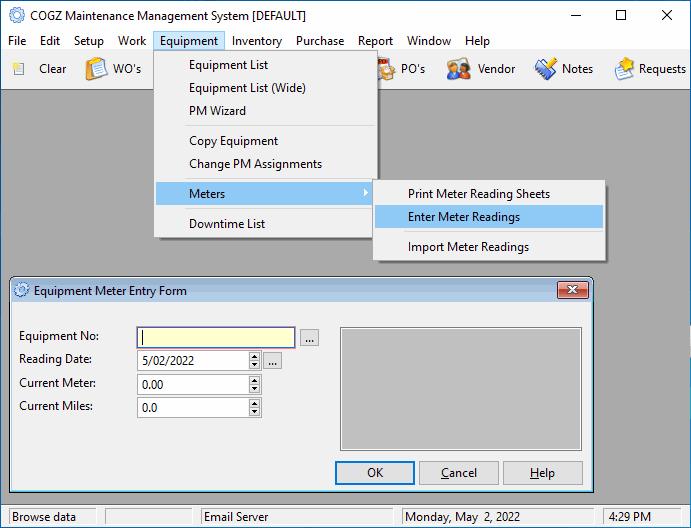The image size is (691, 528).
Task: Confirm with the OK button
Action: click(x=375, y=473)
